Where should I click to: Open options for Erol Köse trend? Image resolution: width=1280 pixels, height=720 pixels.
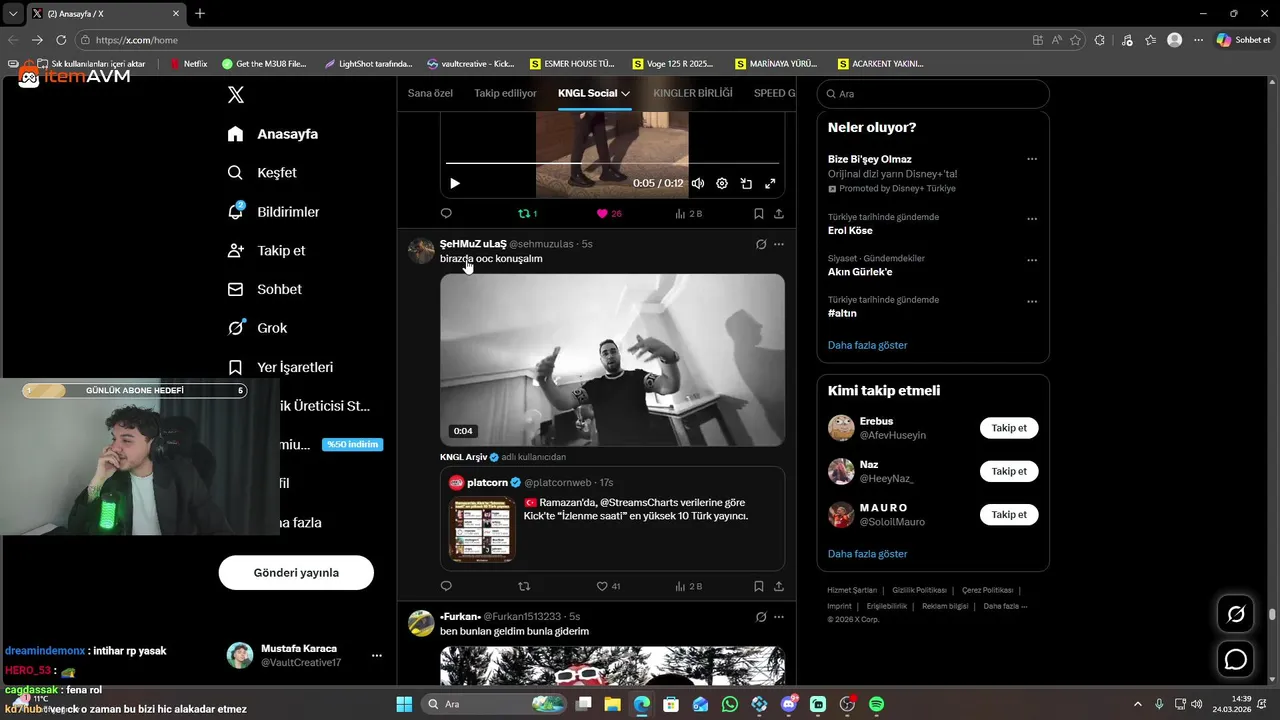point(1032,219)
